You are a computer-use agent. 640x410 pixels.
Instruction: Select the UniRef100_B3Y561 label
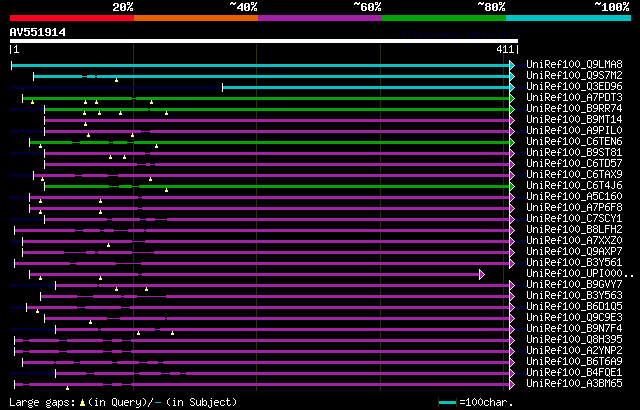(574, 263)
